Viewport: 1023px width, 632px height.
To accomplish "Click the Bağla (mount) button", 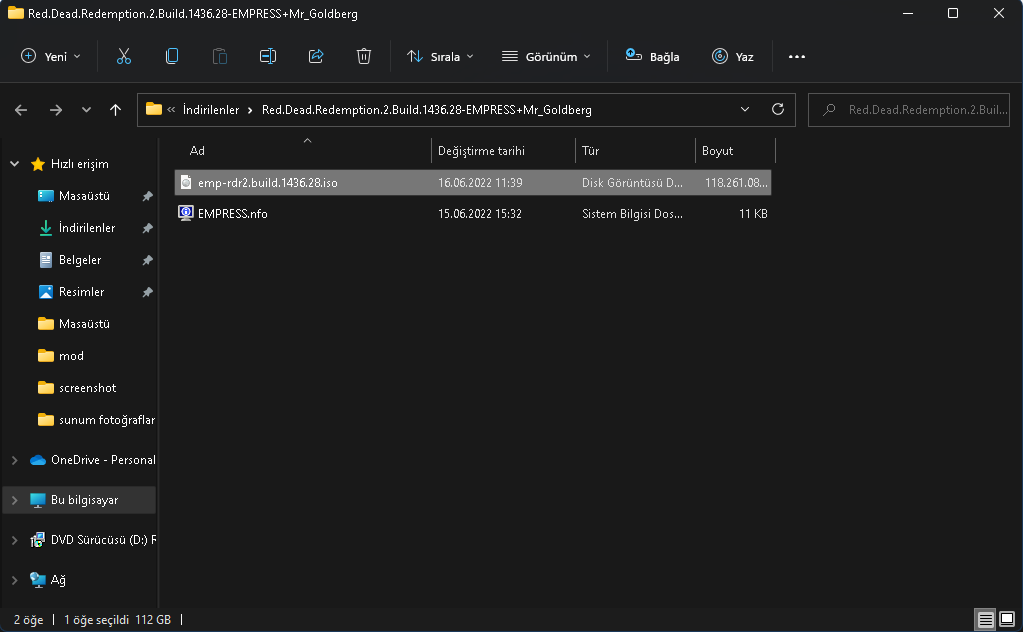I will 652,57.
